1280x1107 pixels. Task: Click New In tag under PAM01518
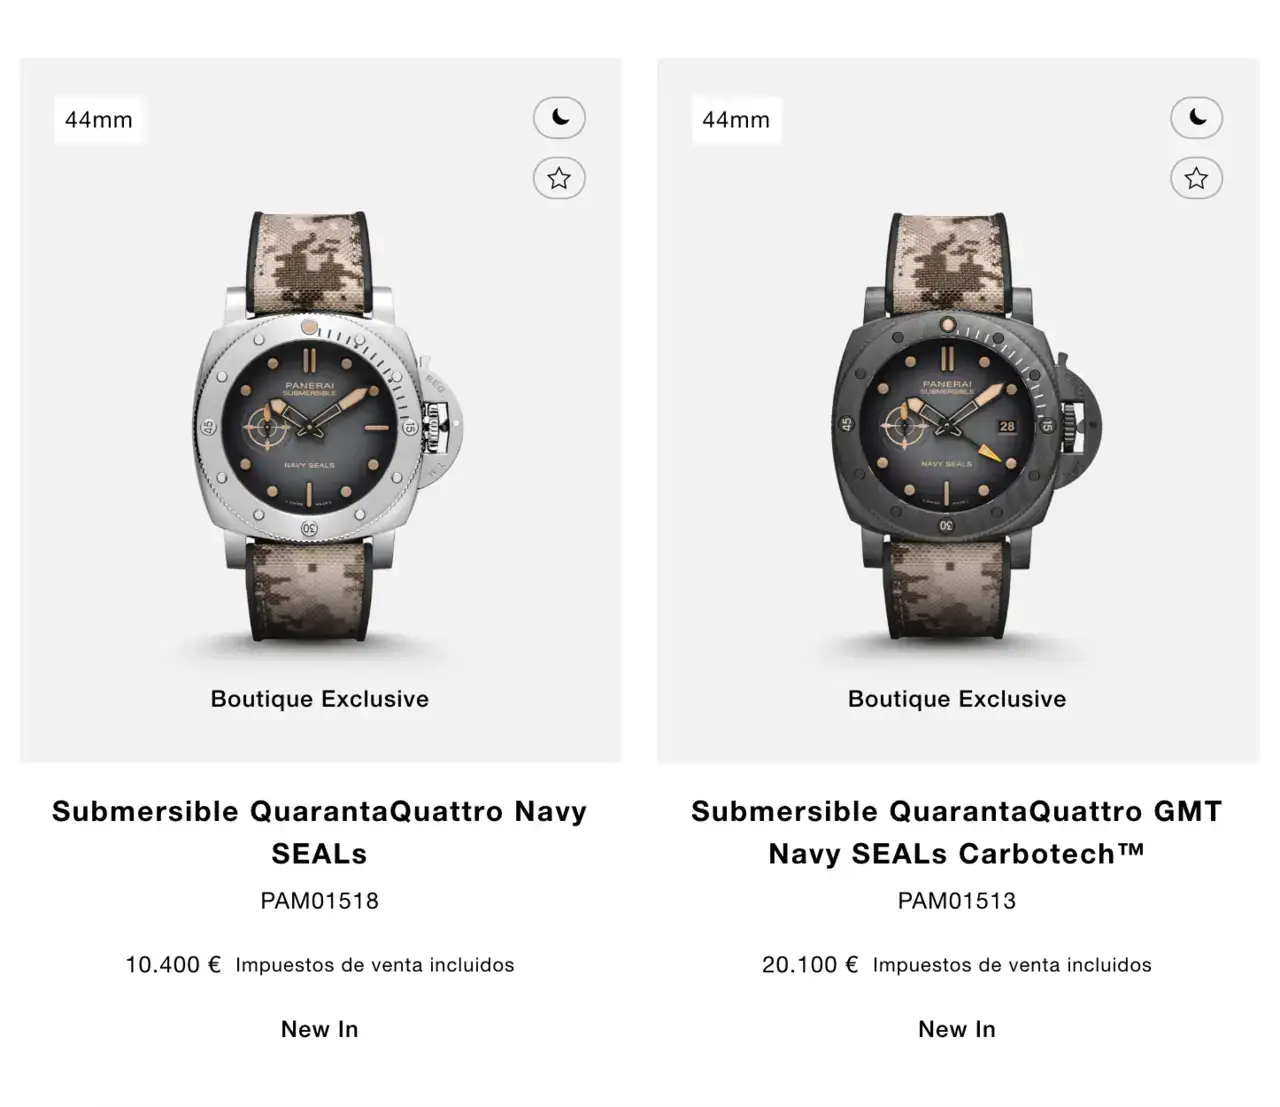320,1029
